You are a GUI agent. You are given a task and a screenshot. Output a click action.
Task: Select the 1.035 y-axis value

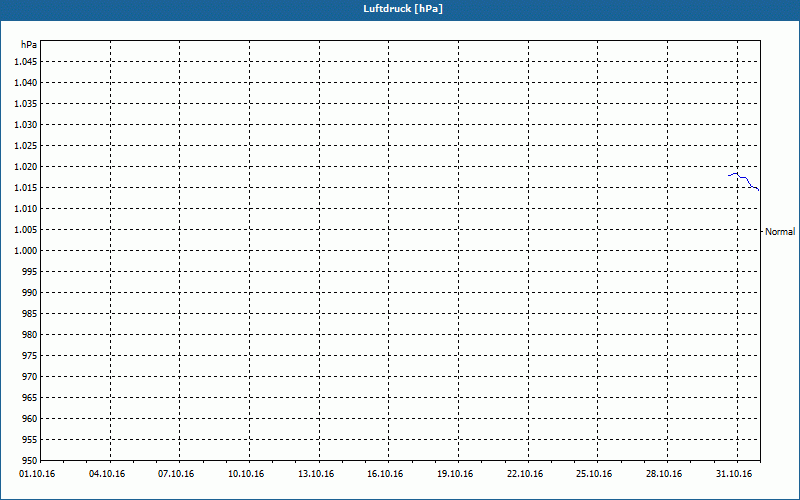point(26,104)
